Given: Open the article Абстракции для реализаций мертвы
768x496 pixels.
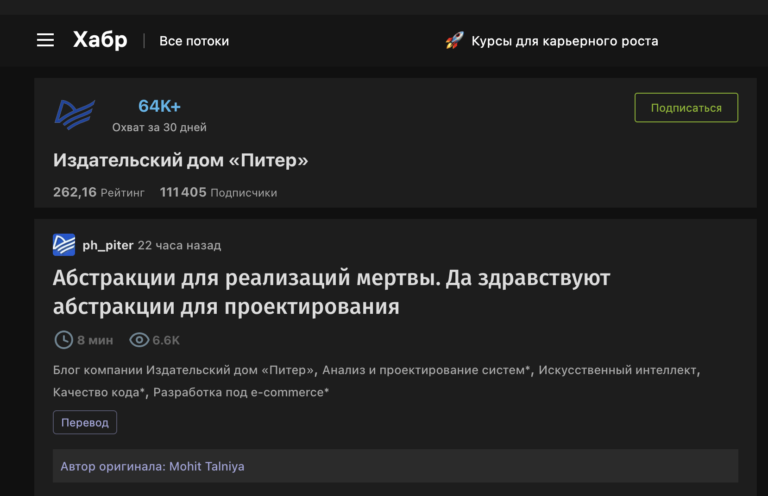Looking at the screenshot, I should click(x=332, y=292).
